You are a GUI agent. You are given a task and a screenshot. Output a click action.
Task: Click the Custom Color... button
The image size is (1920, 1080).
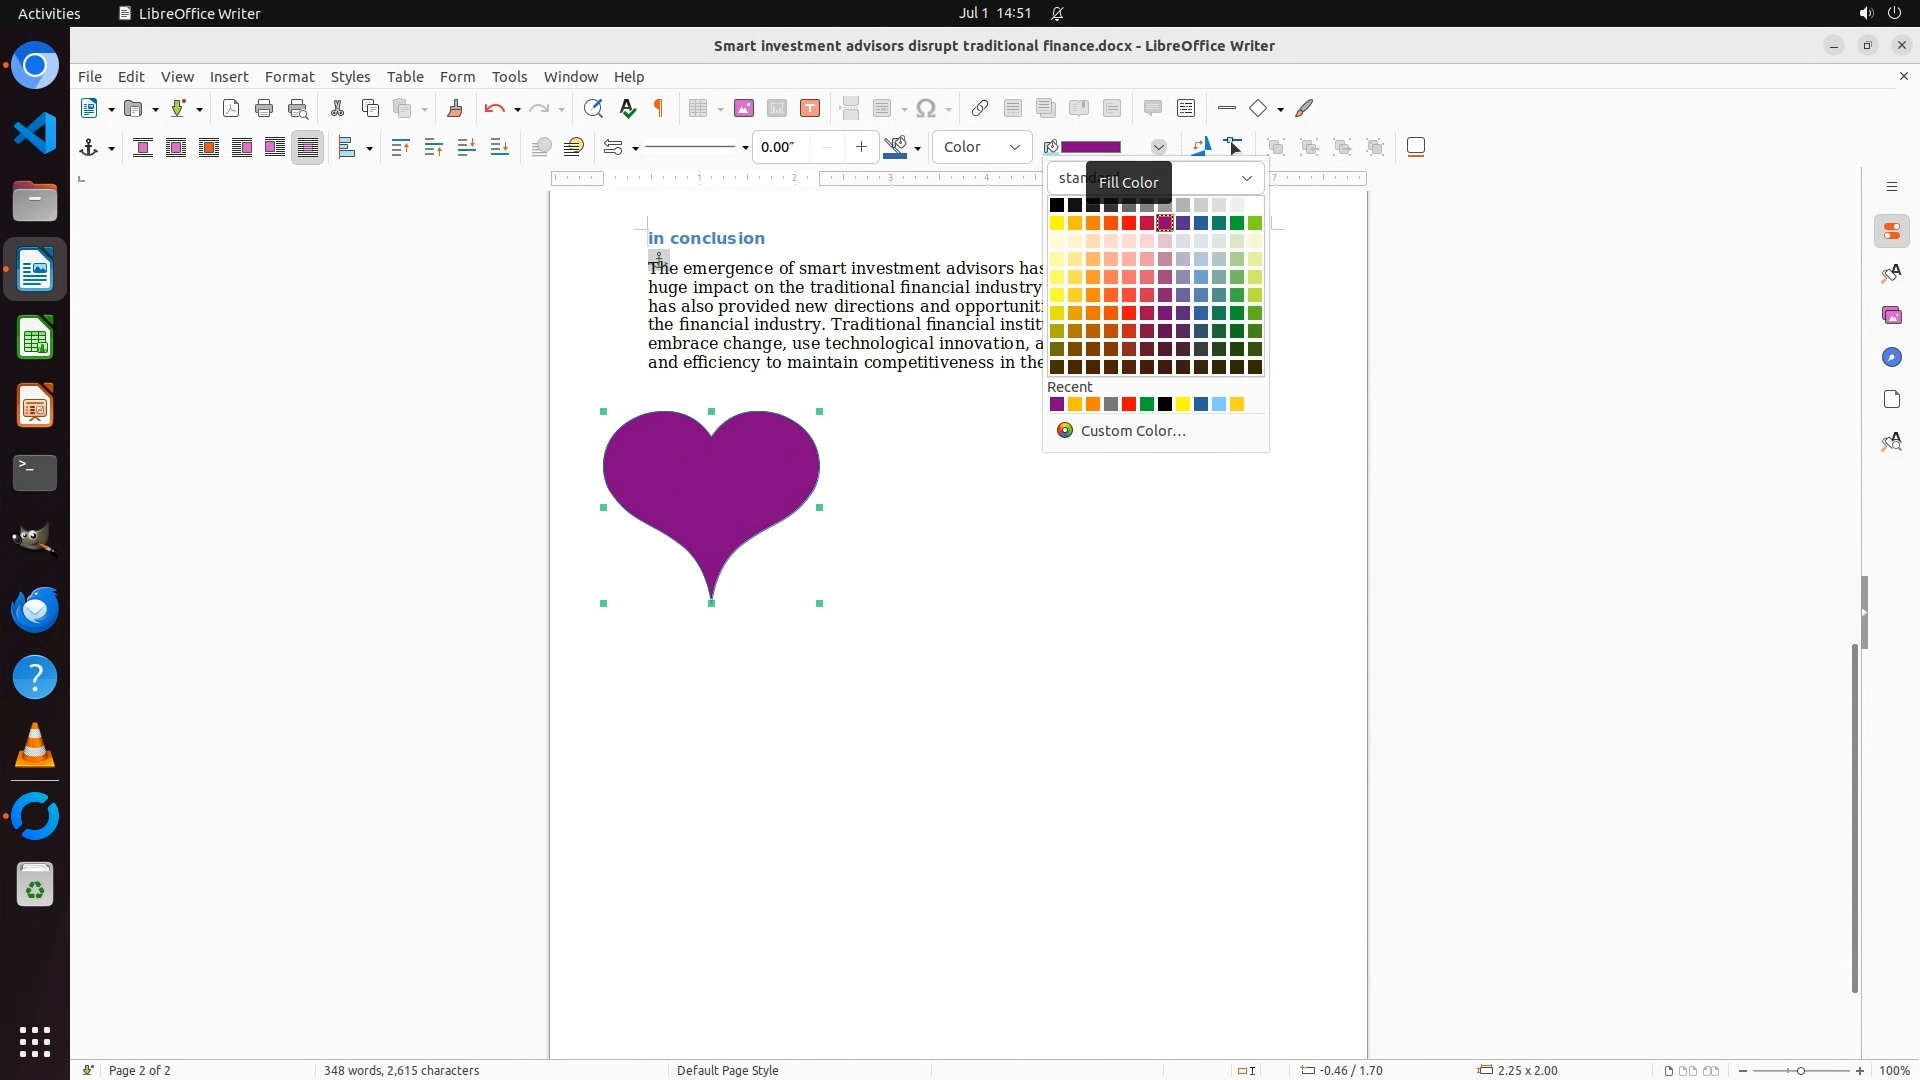[1132, 431]
